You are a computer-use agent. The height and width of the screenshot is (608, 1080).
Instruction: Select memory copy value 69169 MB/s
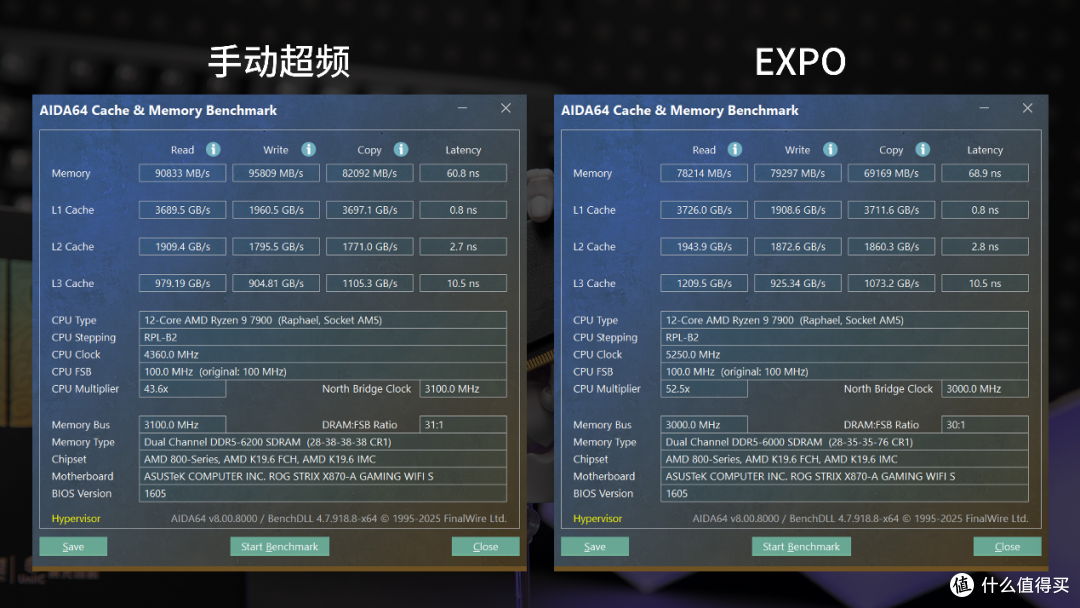point(891,173)
